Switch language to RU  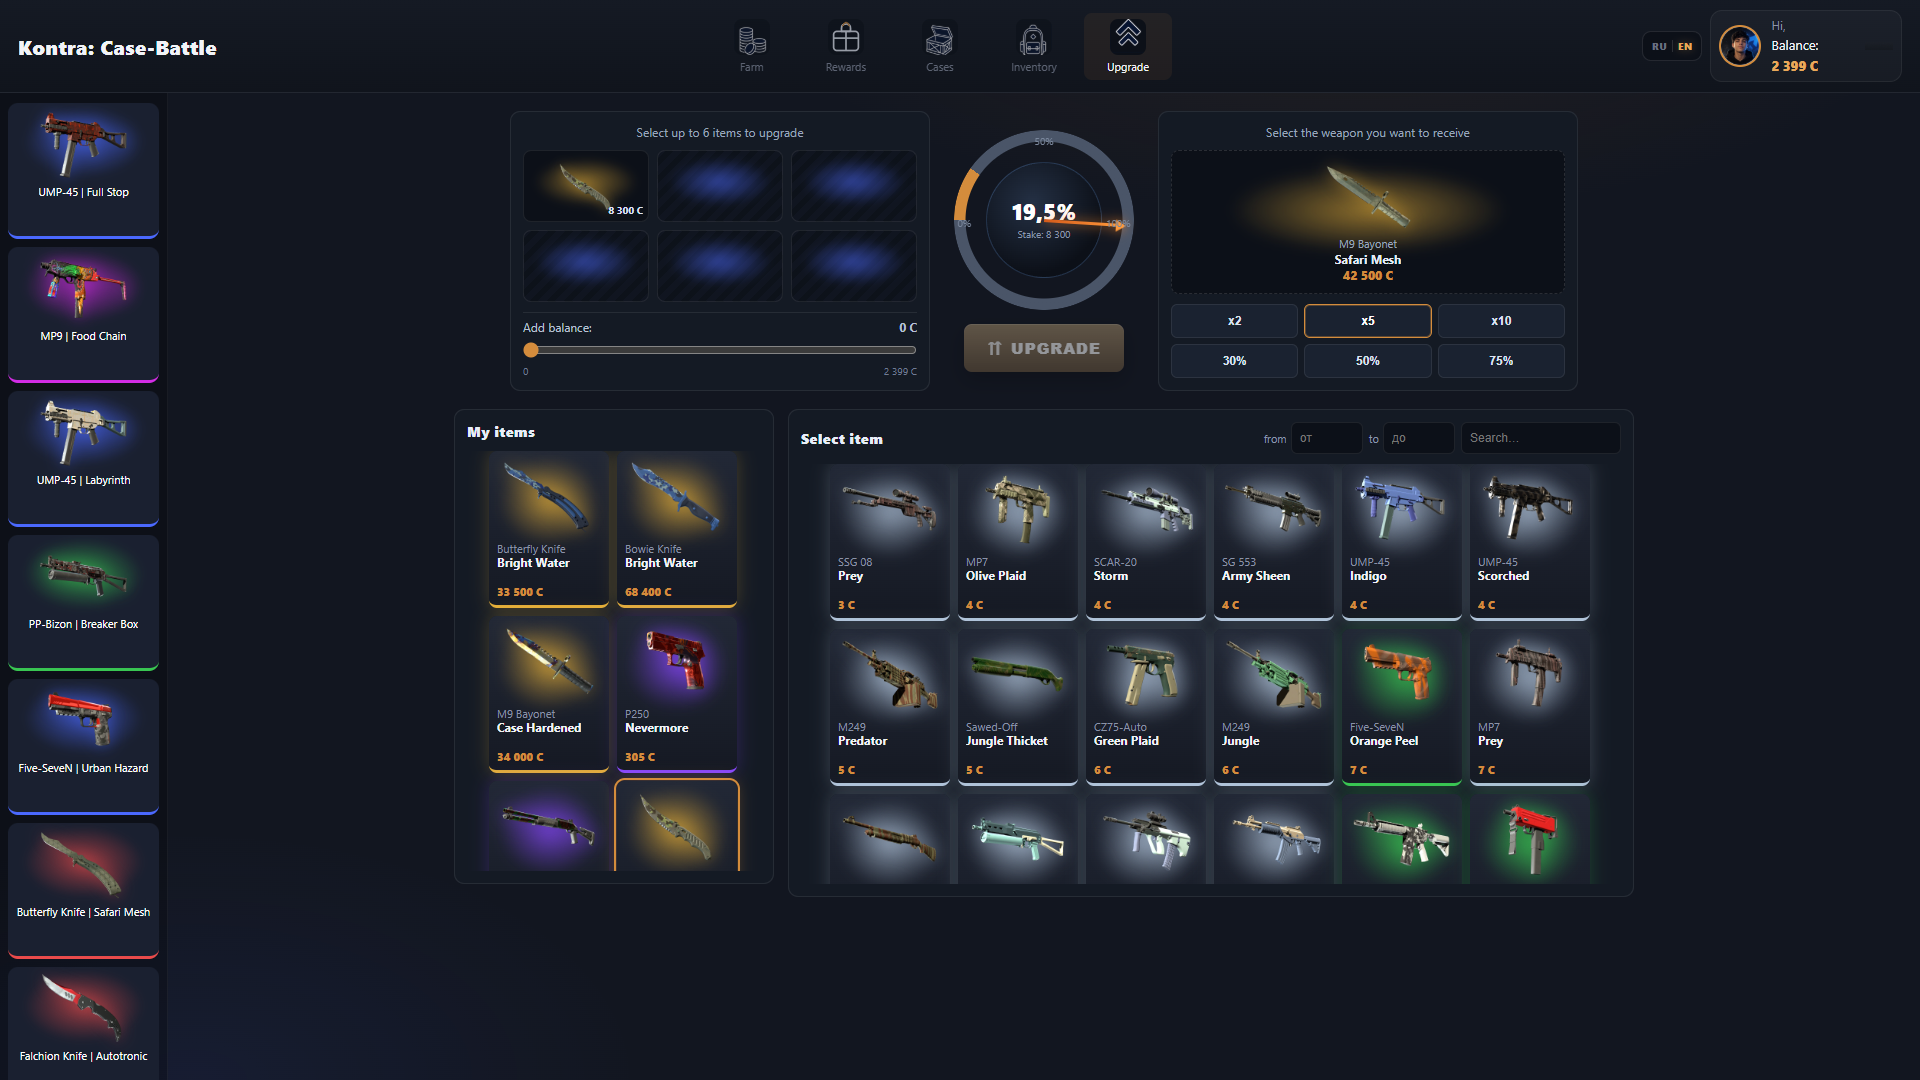[1659, 47]
